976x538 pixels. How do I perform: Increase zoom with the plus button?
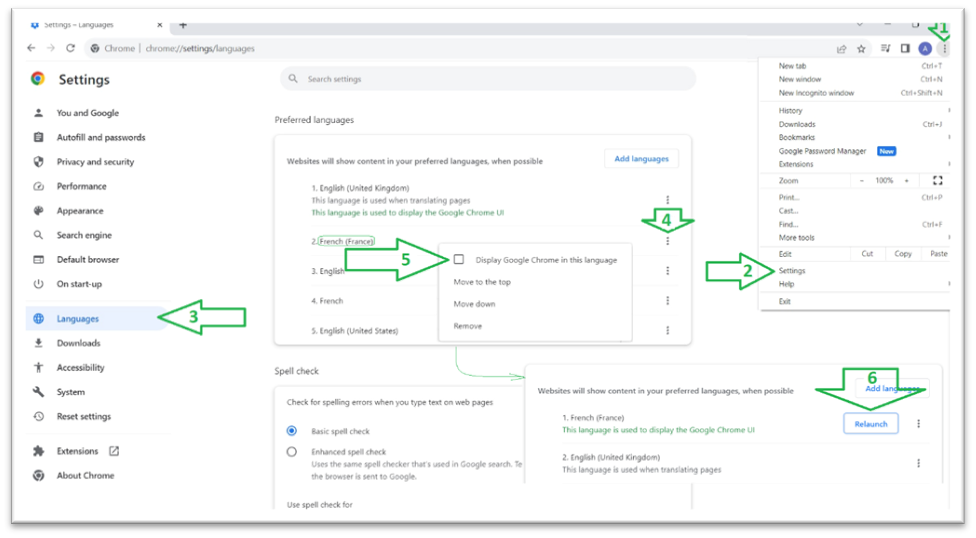(906, 181)
